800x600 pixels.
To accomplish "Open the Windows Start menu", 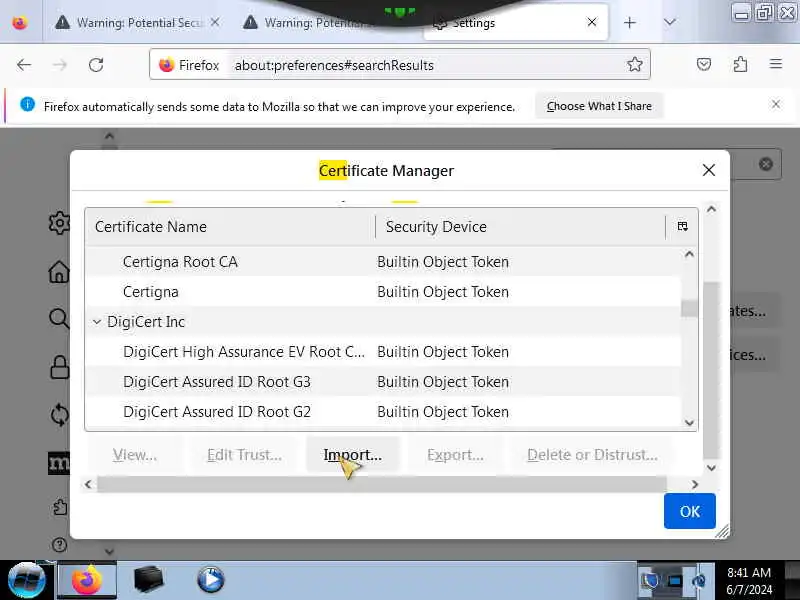I will tap(27, 580).
